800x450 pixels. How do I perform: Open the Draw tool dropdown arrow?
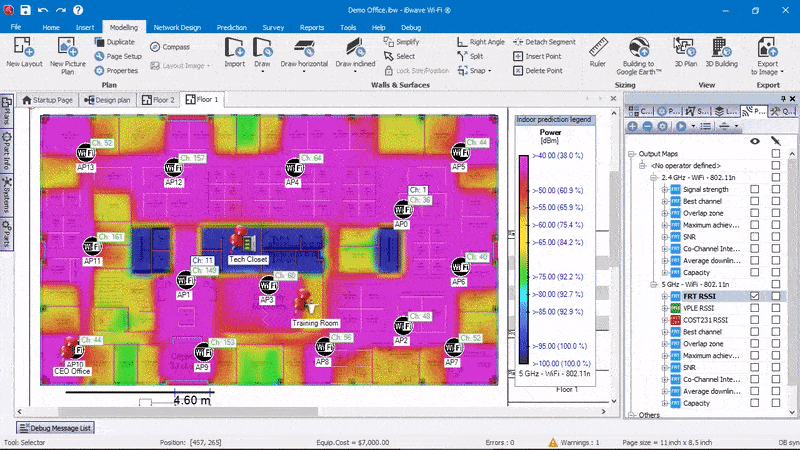262,72
